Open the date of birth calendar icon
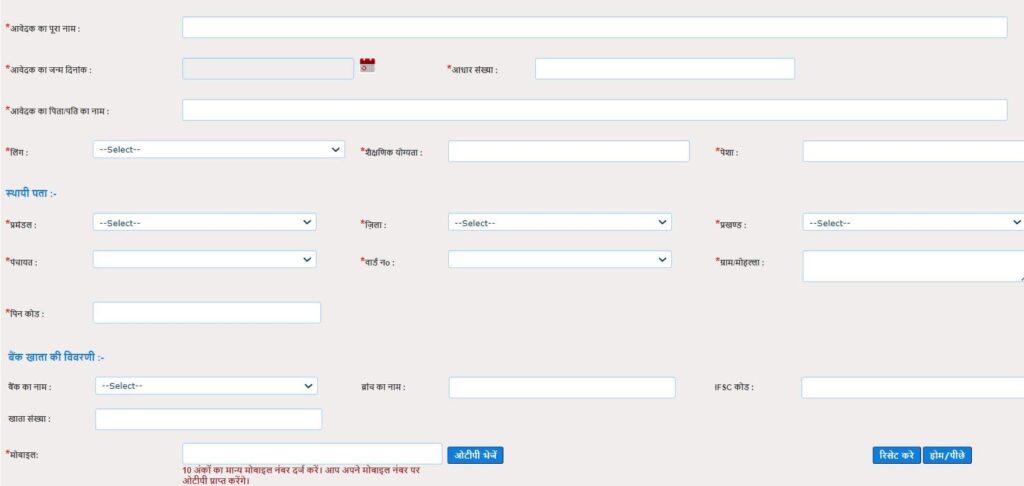This screenshot has height=486, width=1024. tap(367, 66)
